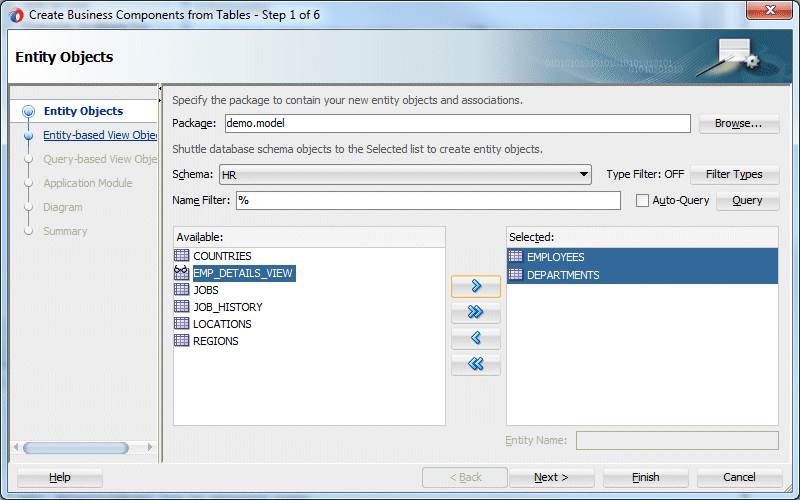The height and width of the screenshot is (500, 800).
Task: Select JOBS in Available list
Action: click(206, 290)
